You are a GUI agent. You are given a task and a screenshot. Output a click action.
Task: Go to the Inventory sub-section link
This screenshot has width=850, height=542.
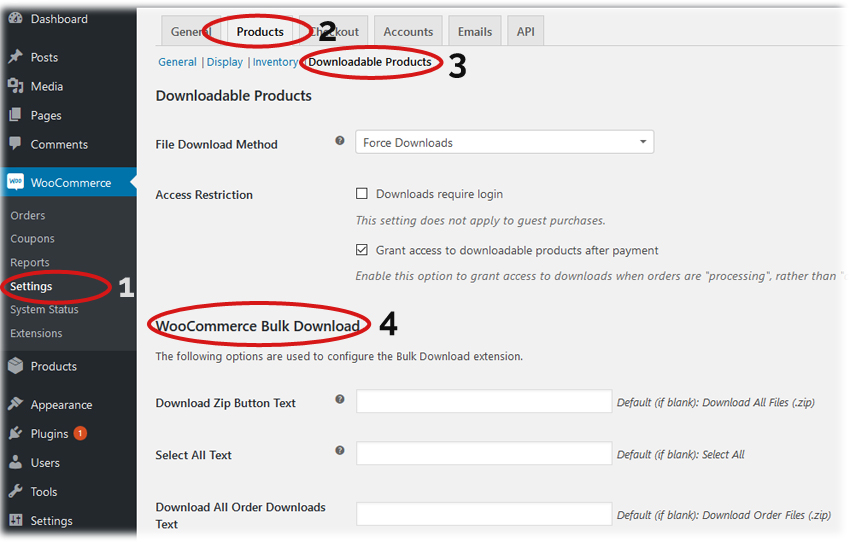click(275, 62)
